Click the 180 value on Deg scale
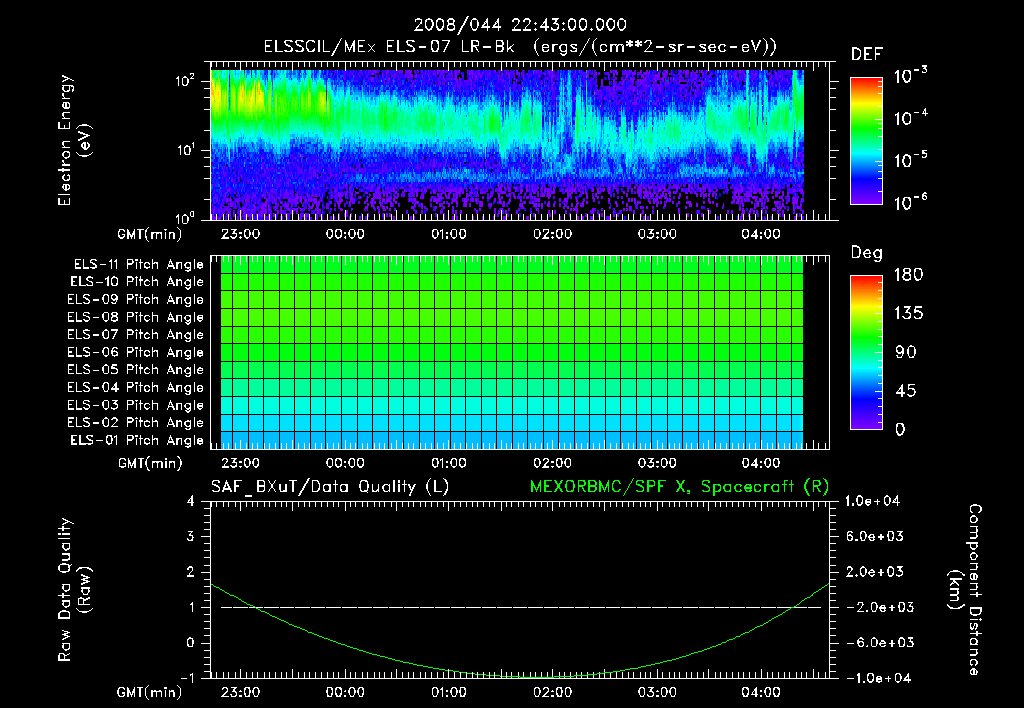 point(908,275)
